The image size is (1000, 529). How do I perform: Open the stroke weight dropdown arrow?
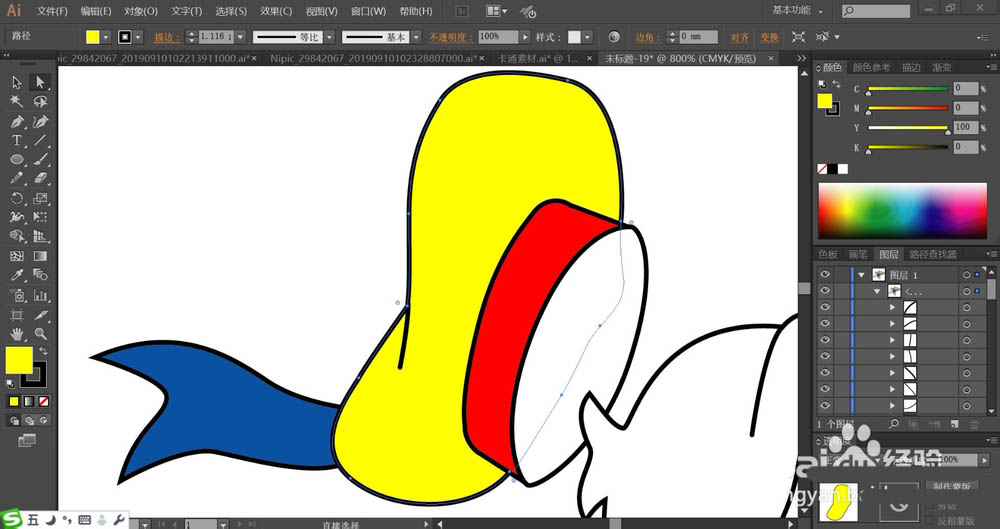(x=240, y=37)
